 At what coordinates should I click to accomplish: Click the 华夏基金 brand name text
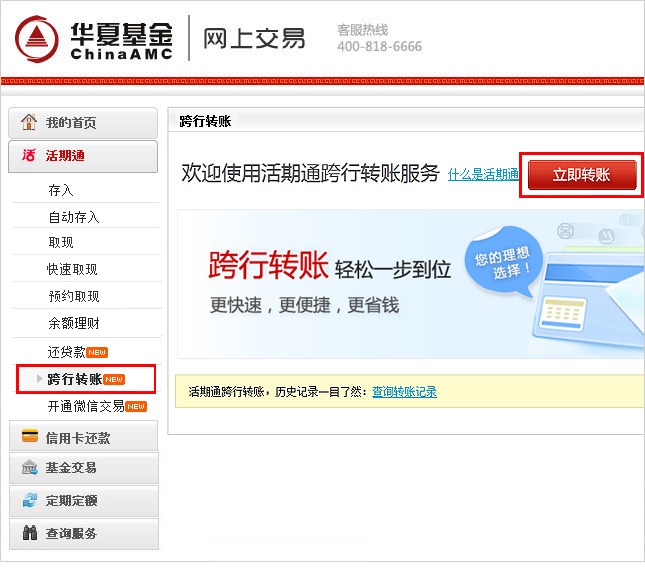pyautogui.click(x=121, y=34)
